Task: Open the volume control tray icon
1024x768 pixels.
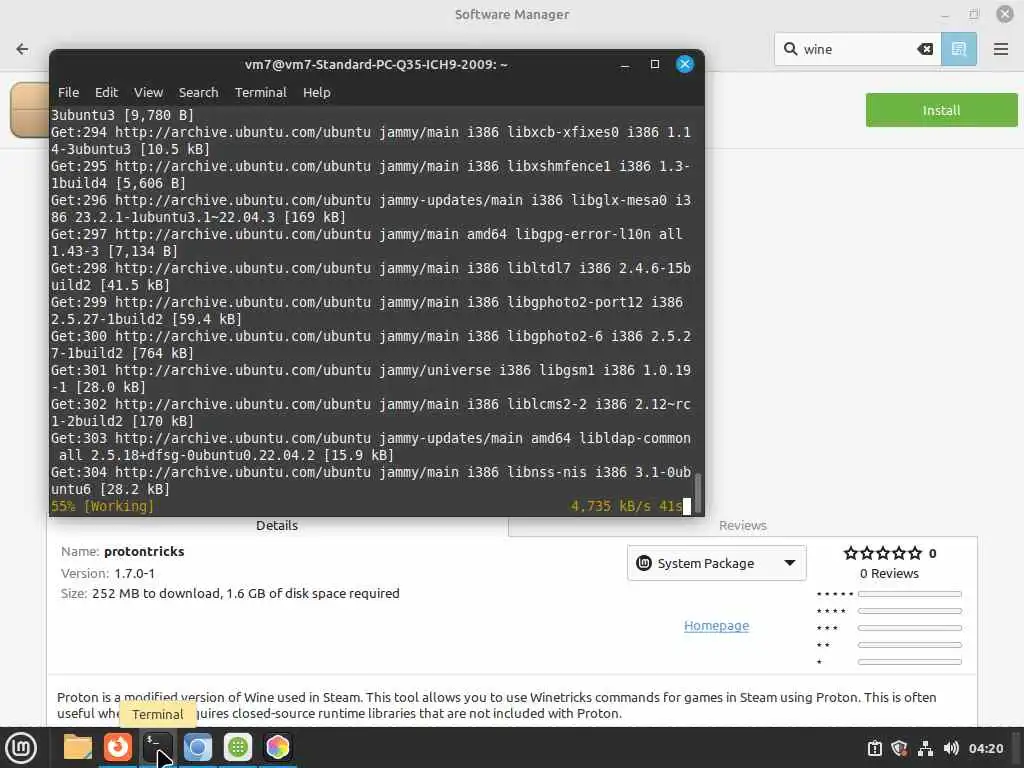Action: pos(951,748)
